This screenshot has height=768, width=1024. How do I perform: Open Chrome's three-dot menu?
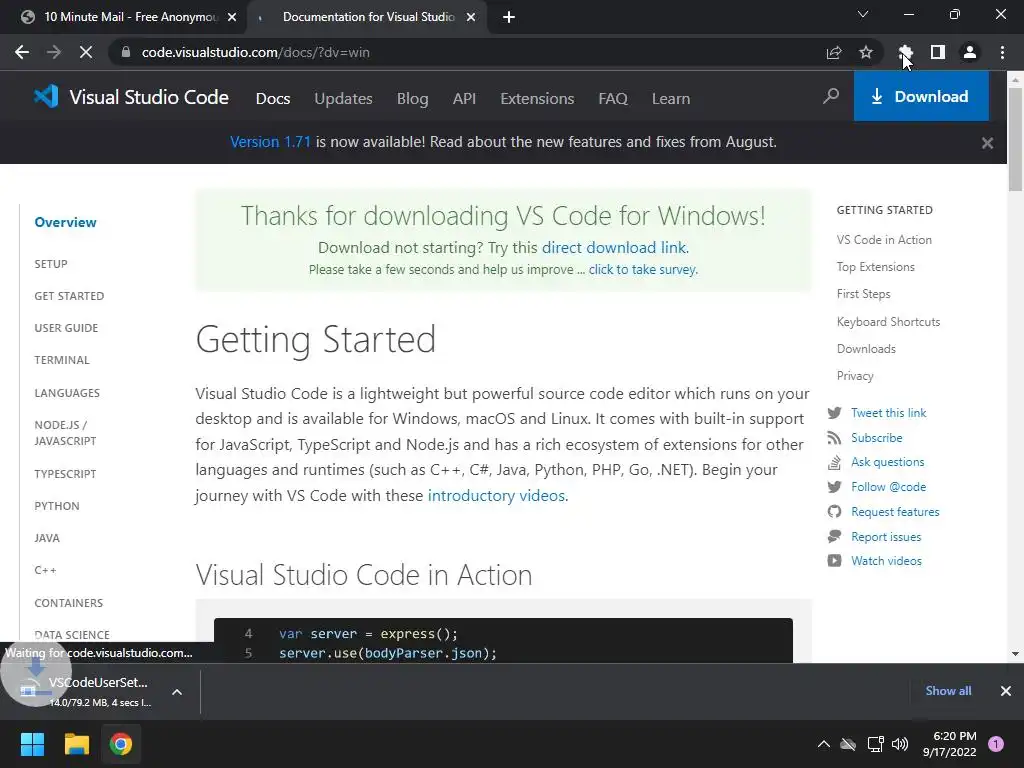(x=1002, y=52)
